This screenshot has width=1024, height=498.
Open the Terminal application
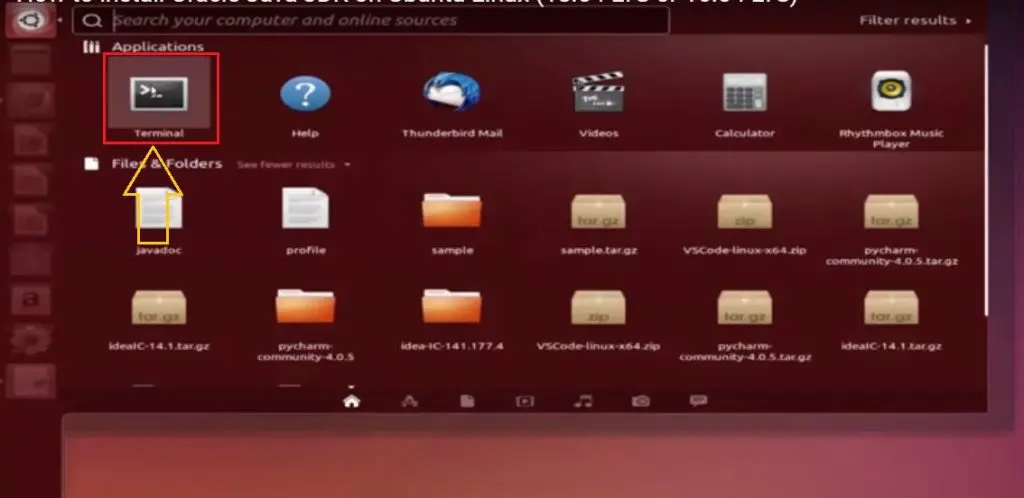pos(159,99)
